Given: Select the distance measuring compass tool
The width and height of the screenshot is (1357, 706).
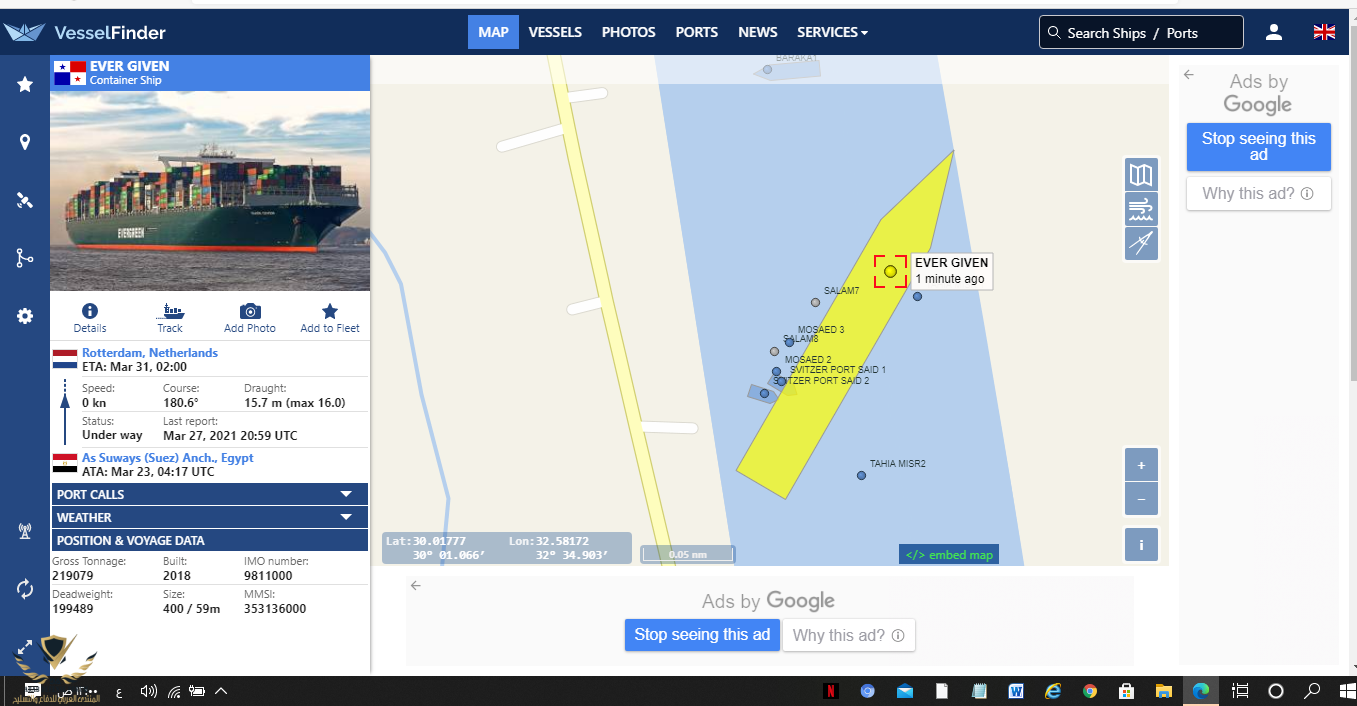Looking at the screenshot, I should pos(1141,243).
